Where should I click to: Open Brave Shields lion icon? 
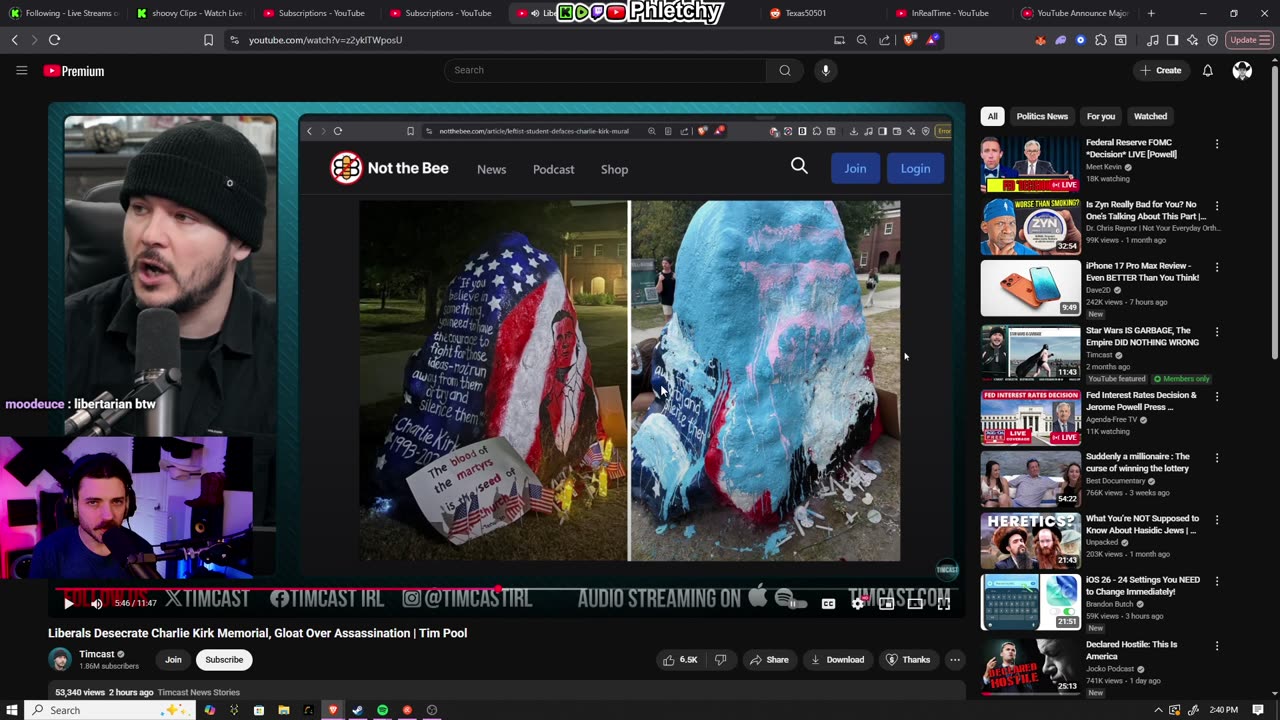pyautogui.click(x=909, y=40)
